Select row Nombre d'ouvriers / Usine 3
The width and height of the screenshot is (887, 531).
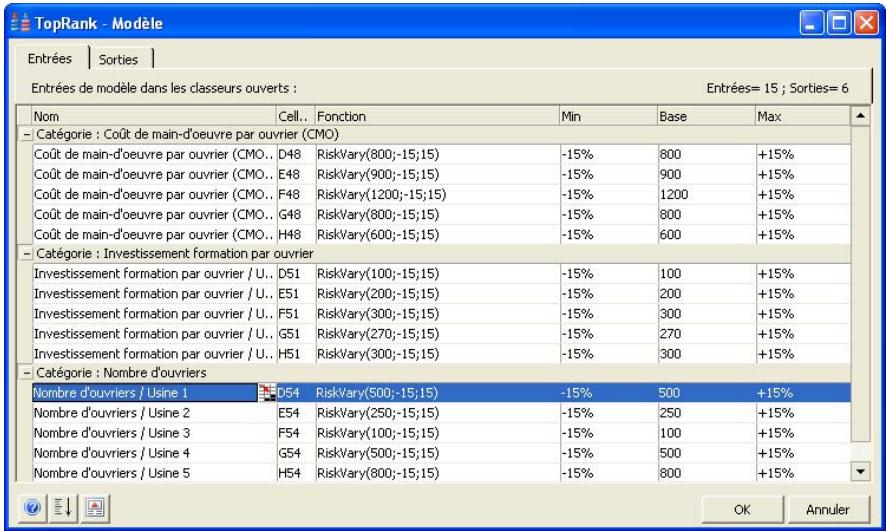(441, 433)
